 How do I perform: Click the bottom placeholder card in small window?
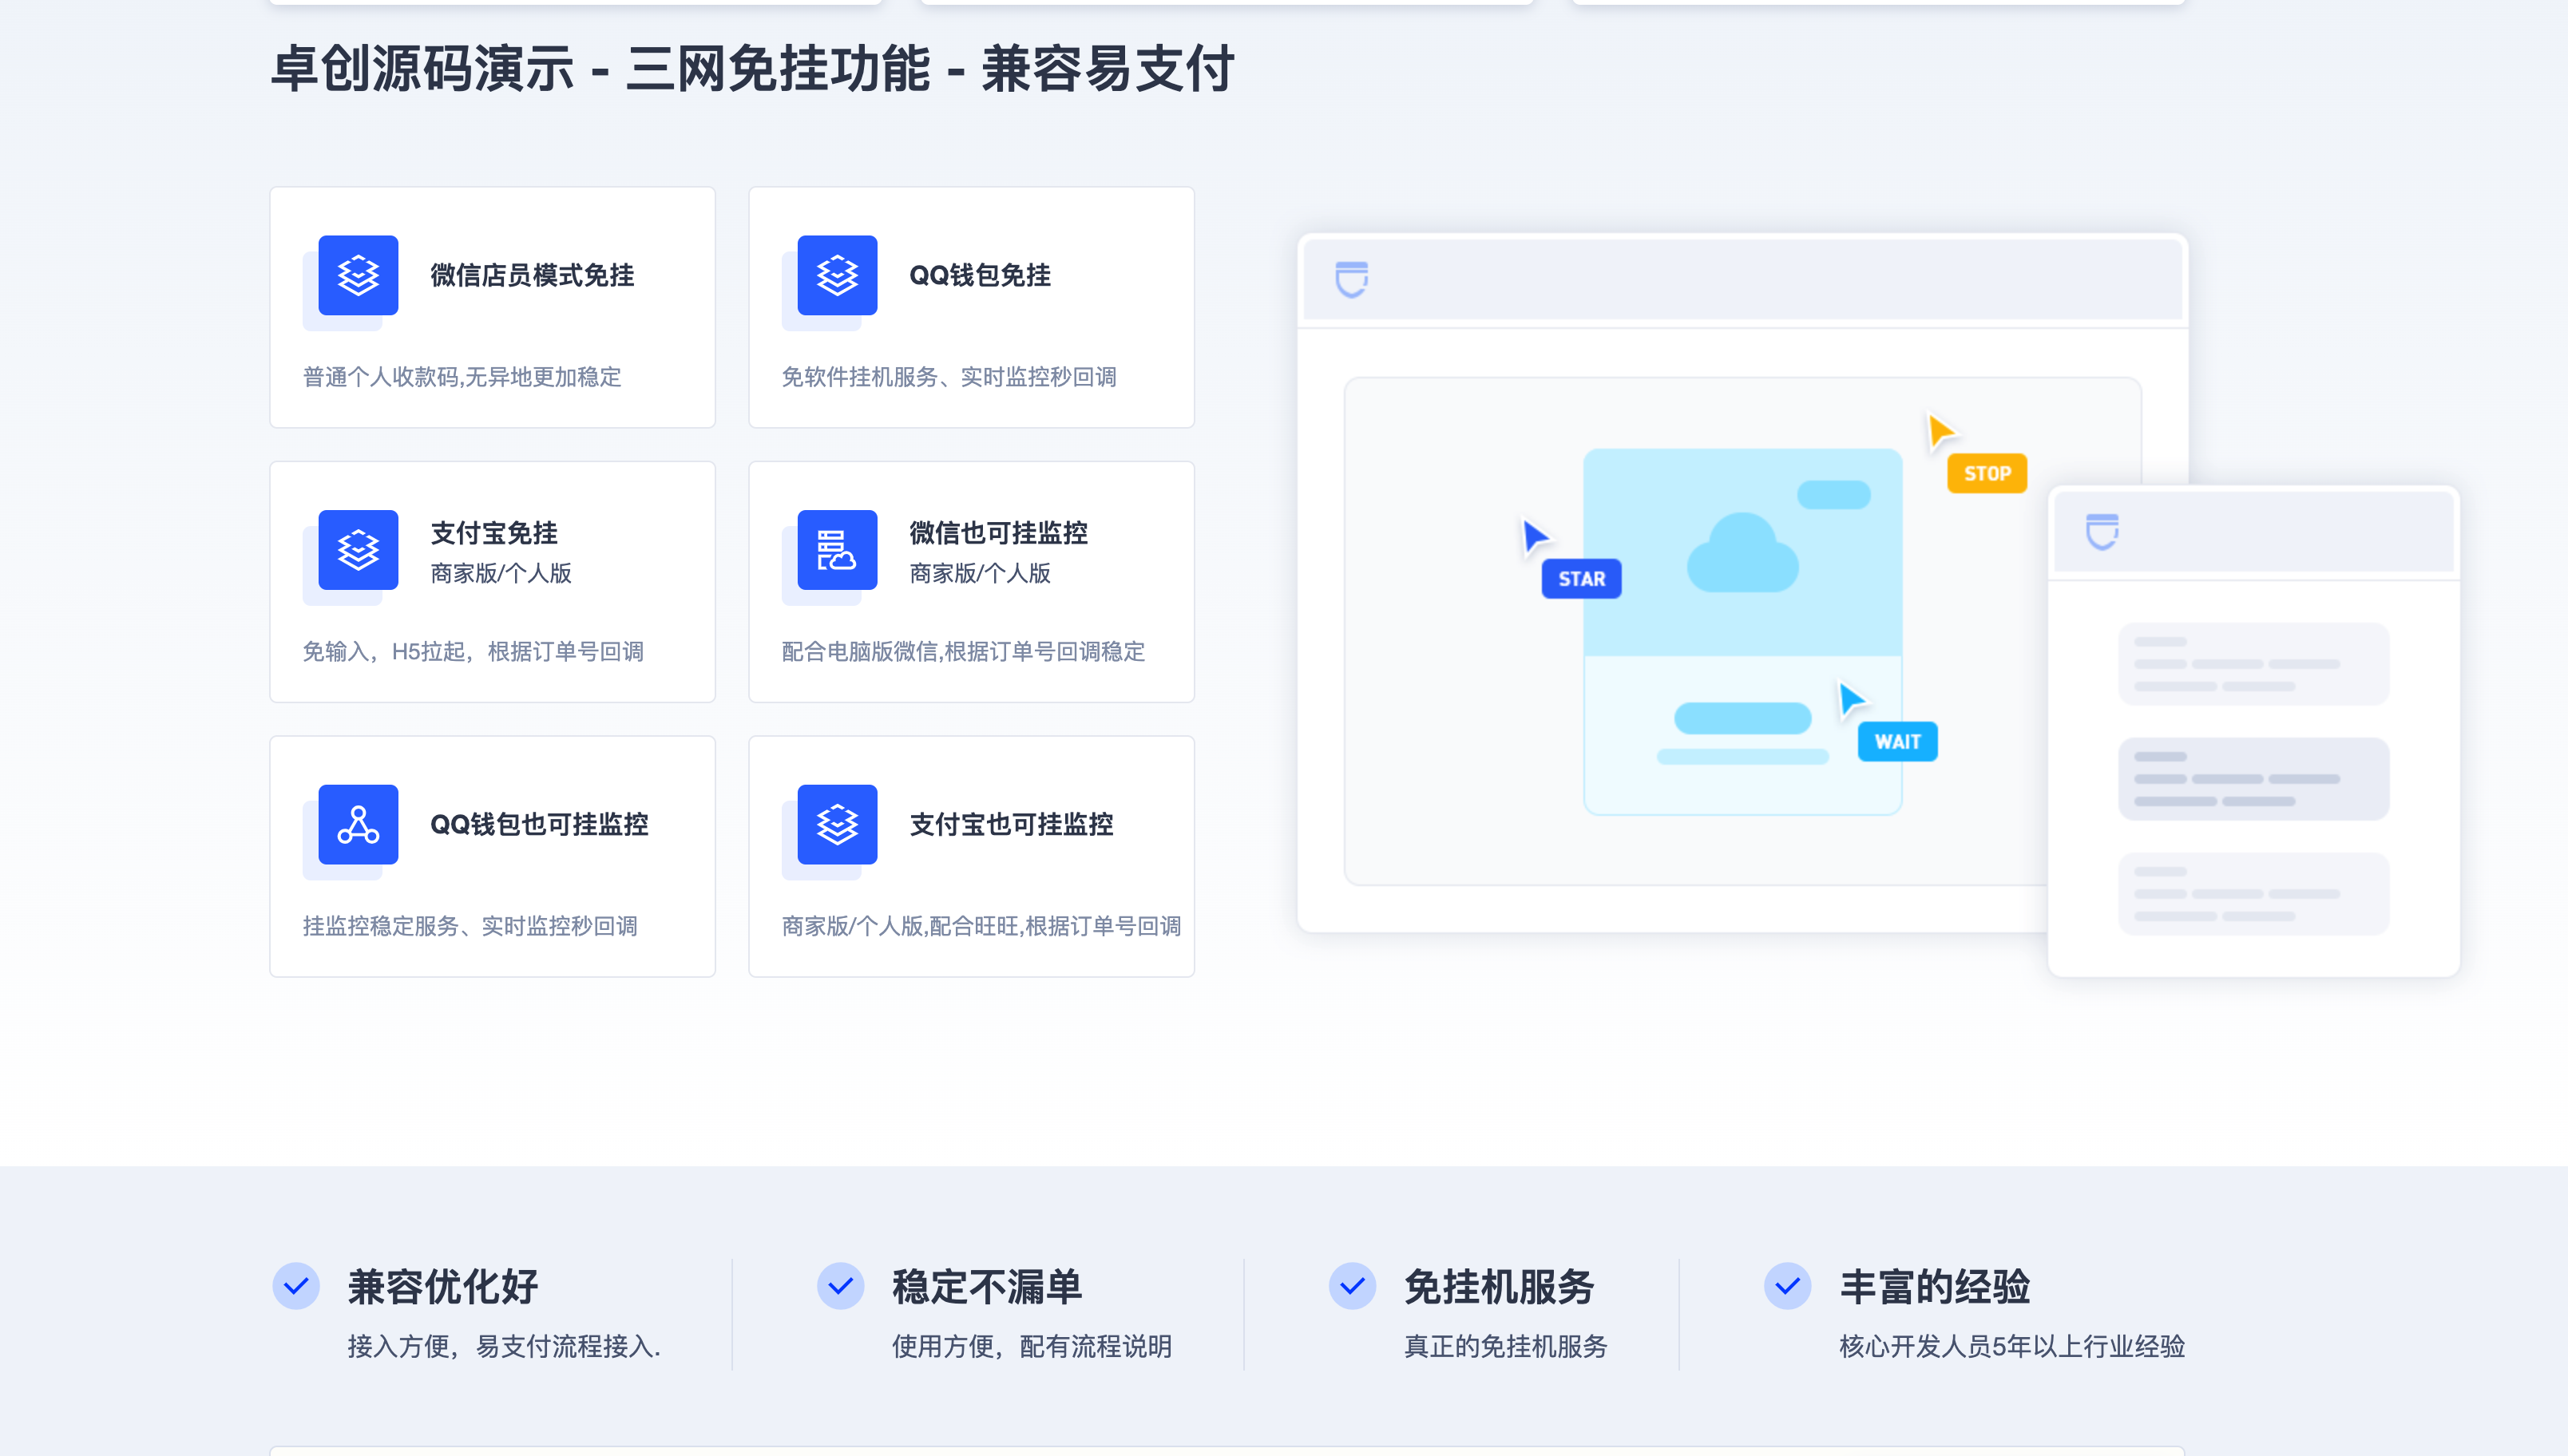click(2253, 894)
